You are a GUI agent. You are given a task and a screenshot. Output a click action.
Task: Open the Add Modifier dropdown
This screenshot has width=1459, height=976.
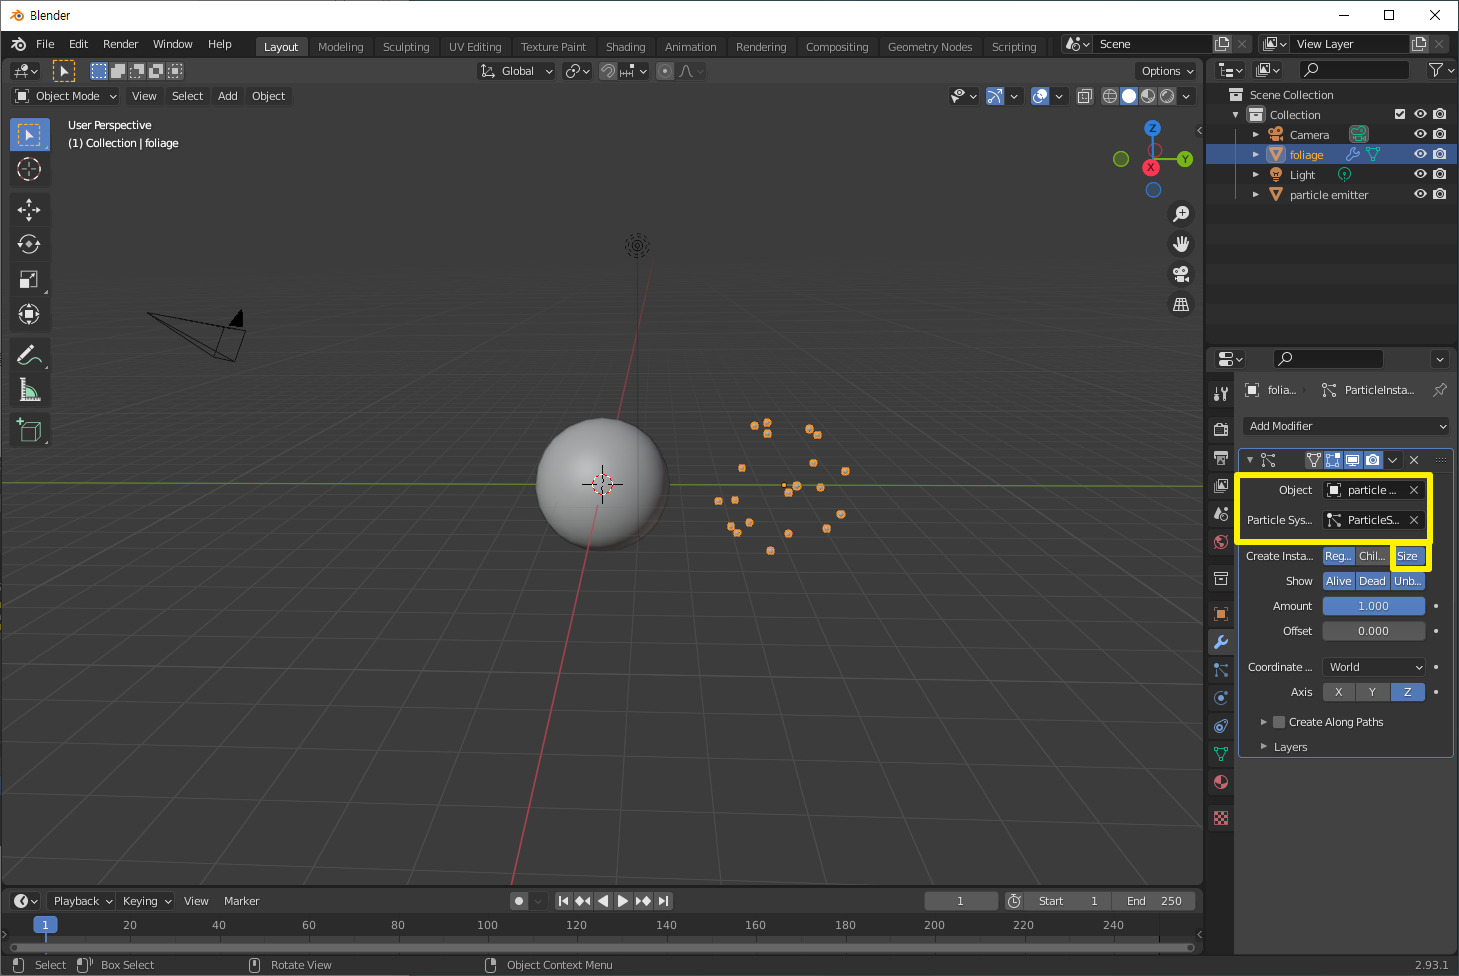(x=1347, y=426)
